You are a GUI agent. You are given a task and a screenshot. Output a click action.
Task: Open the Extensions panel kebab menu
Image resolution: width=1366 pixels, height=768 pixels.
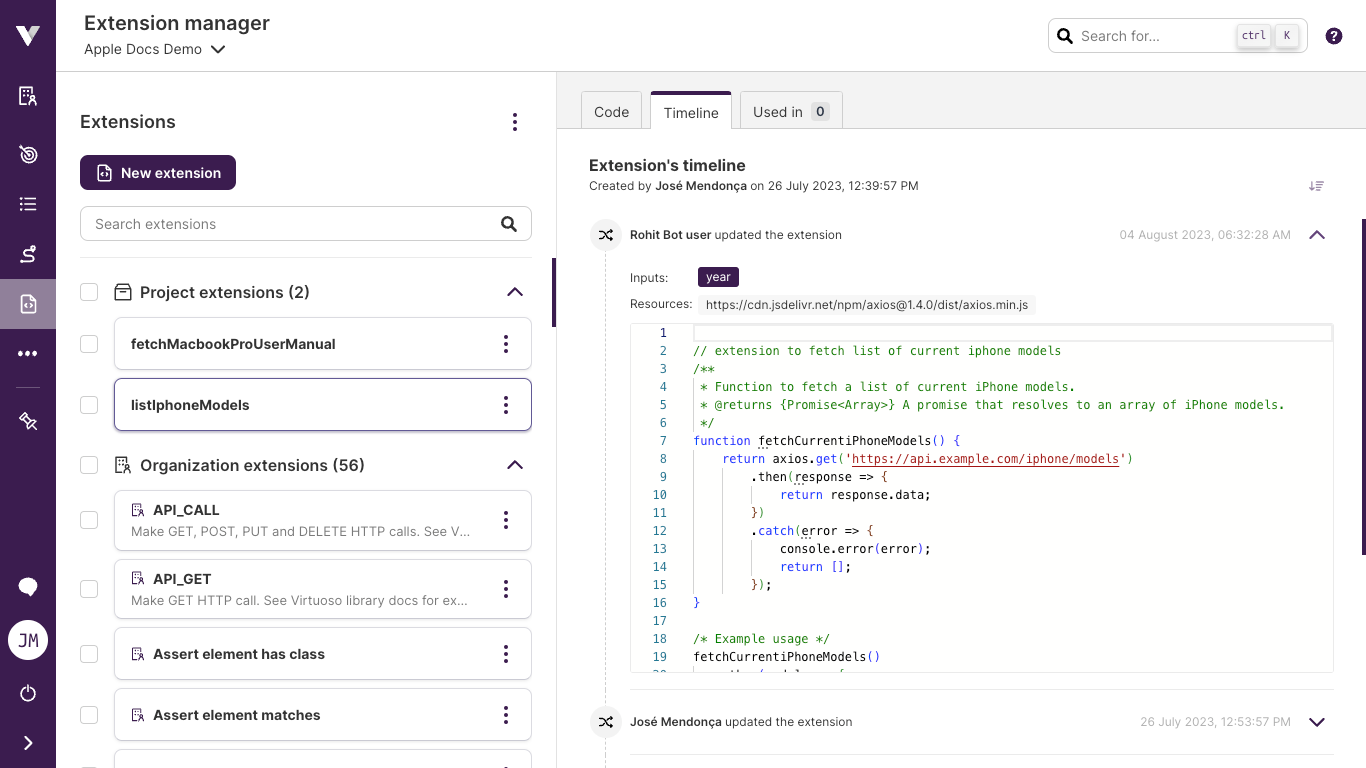pyautogui.click(x=515, y=122)
